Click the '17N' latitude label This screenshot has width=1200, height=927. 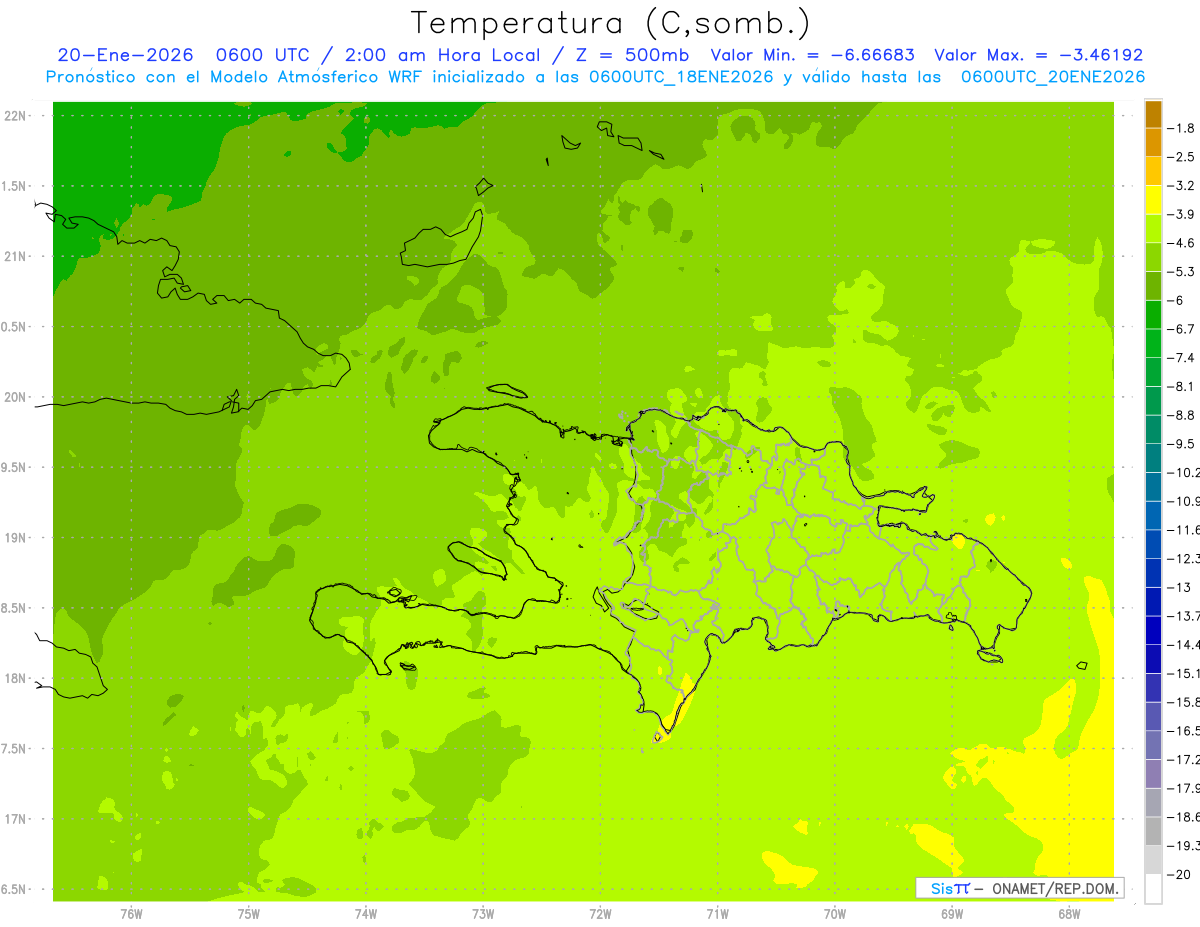(x=15, y=820)
